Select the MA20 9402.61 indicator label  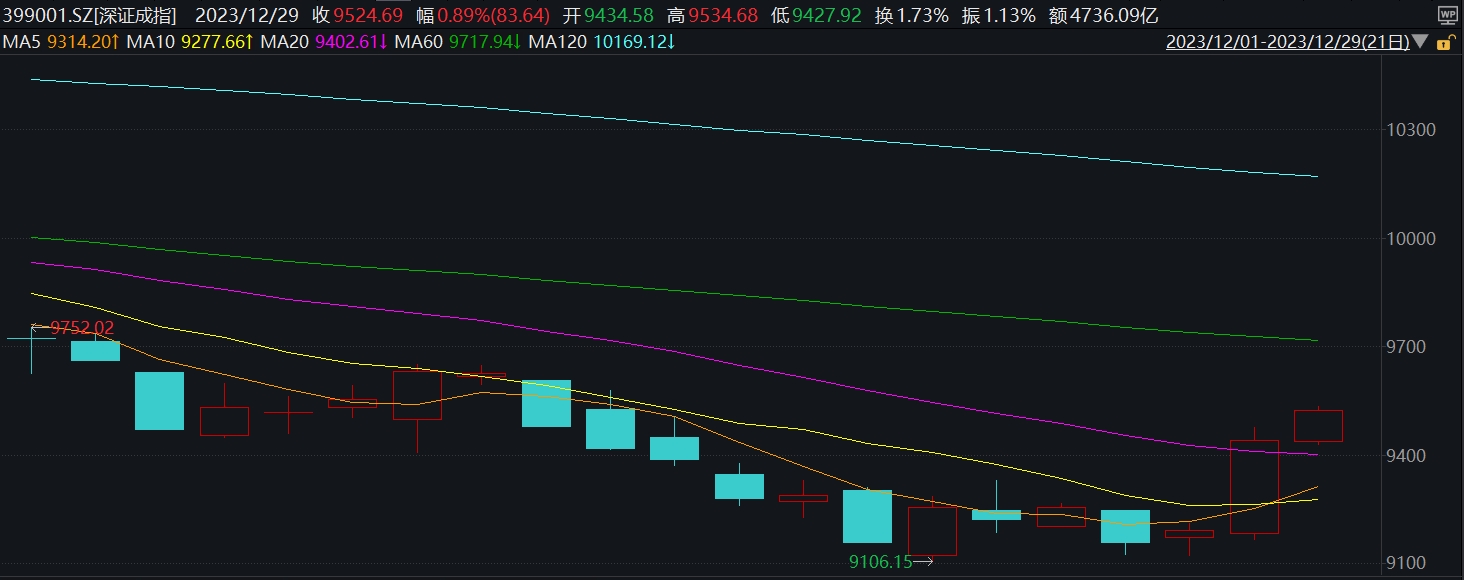325,43
